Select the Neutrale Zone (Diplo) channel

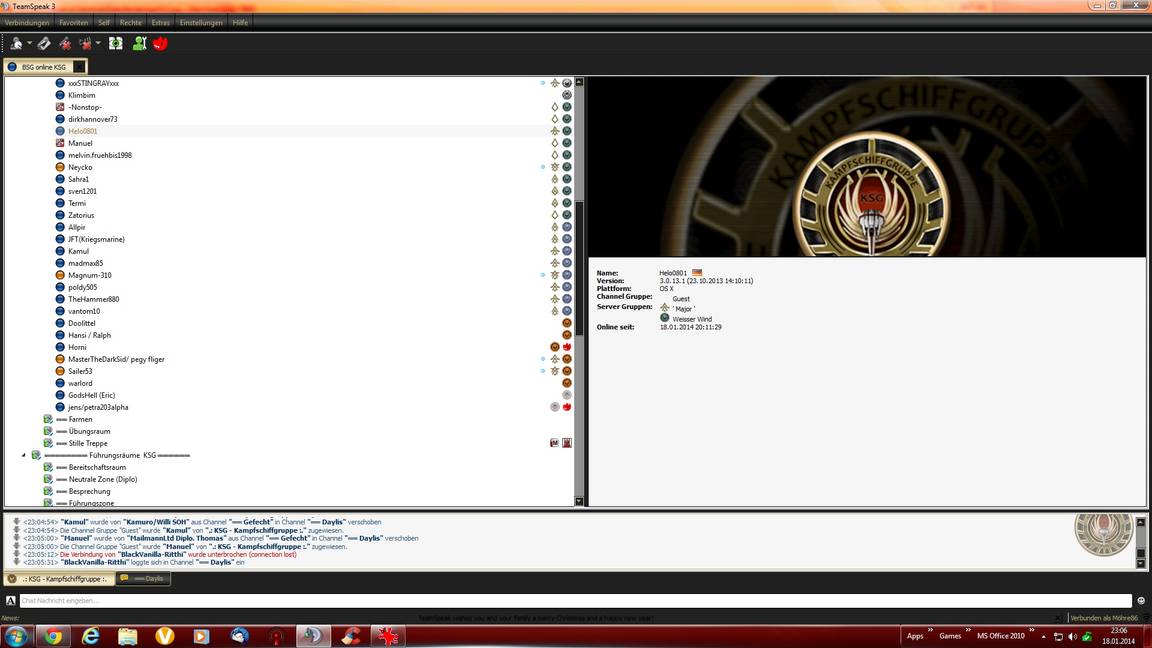103,480
